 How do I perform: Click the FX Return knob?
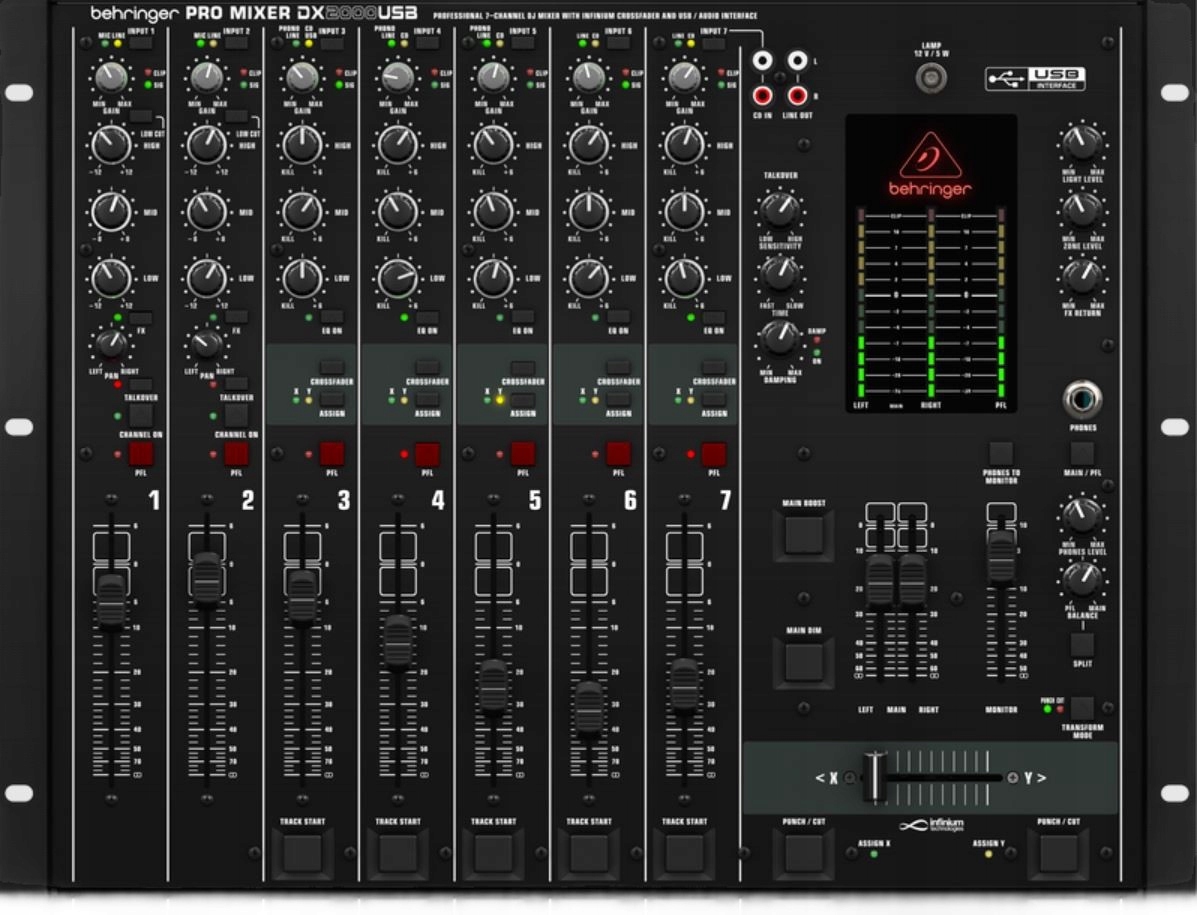(x=1082, y=276)
